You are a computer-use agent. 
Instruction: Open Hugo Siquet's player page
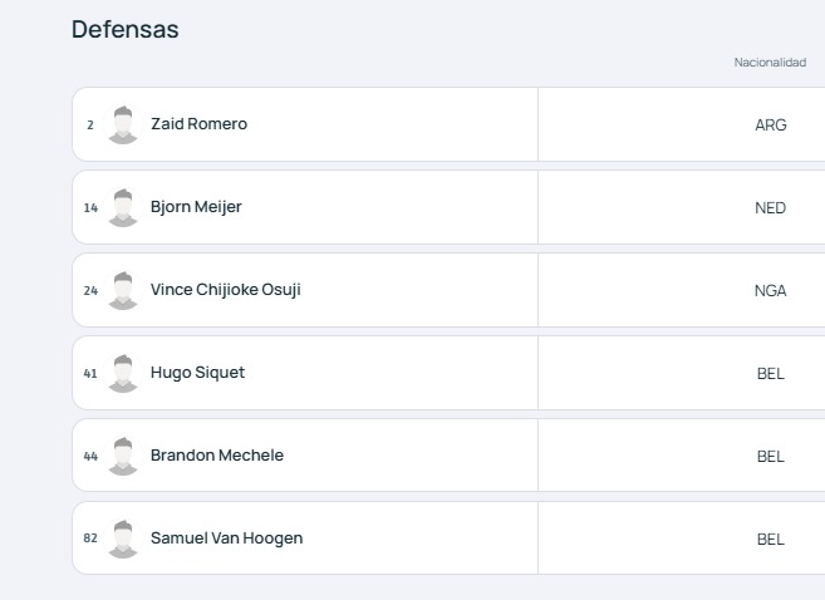click(x=197, y=373)
